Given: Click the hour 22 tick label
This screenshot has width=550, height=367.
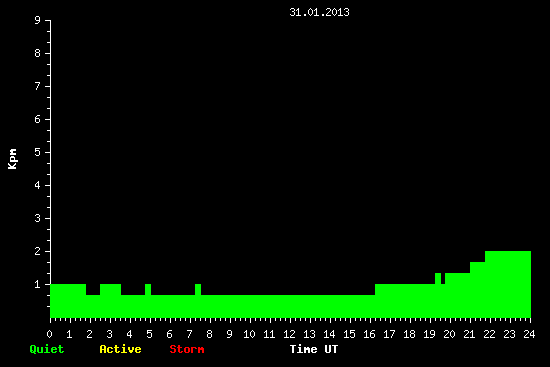Looking at the screenshot, I should pyautogui.click(x=489, y=334).
